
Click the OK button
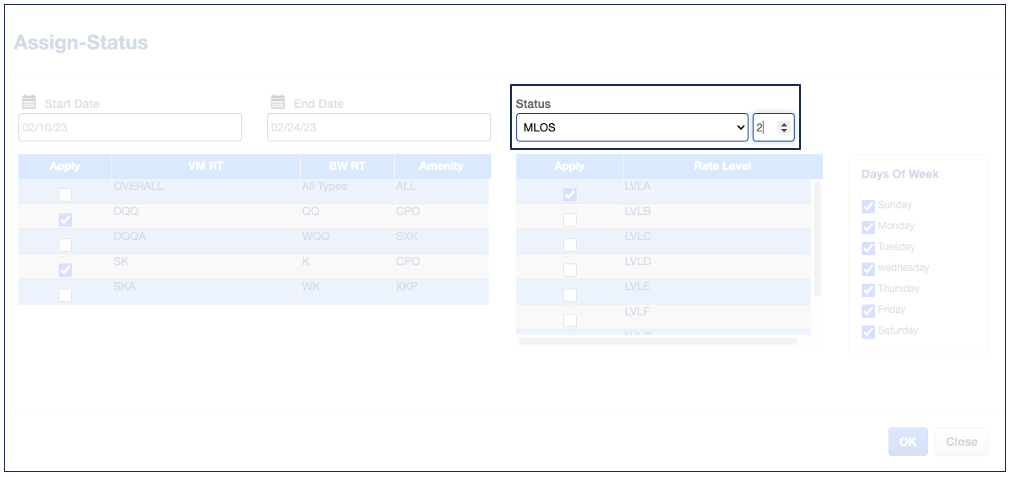click(x=907, y=442)
